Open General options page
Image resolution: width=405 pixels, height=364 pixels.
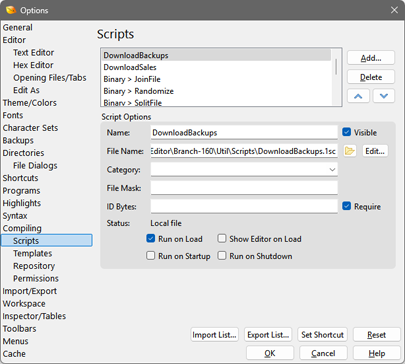(x=18, y=27)
